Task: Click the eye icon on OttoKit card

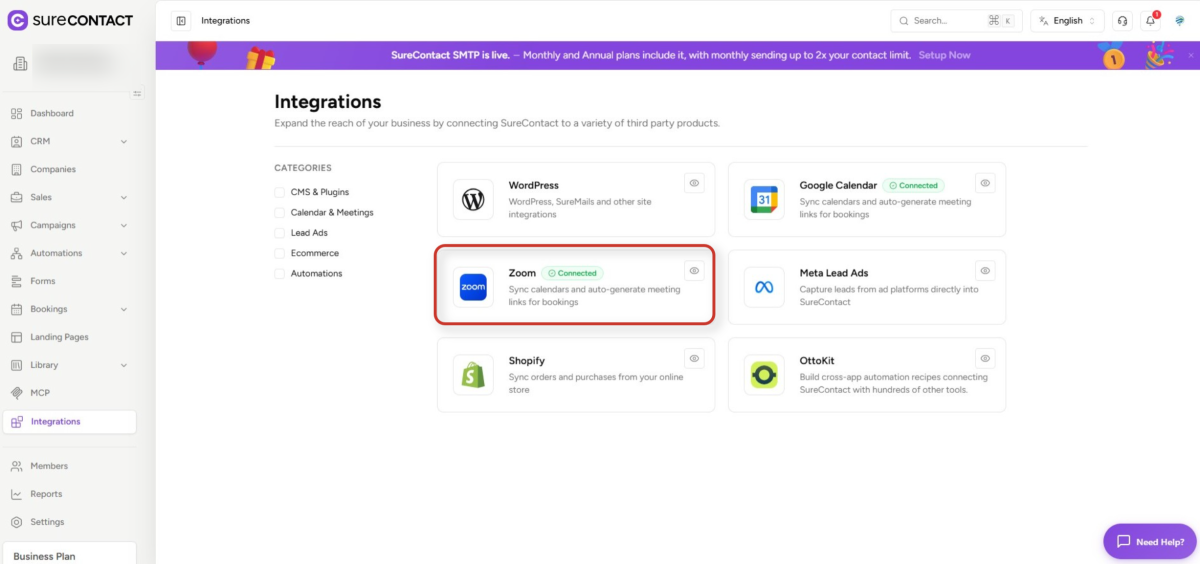Action: (x=985, y=358)
